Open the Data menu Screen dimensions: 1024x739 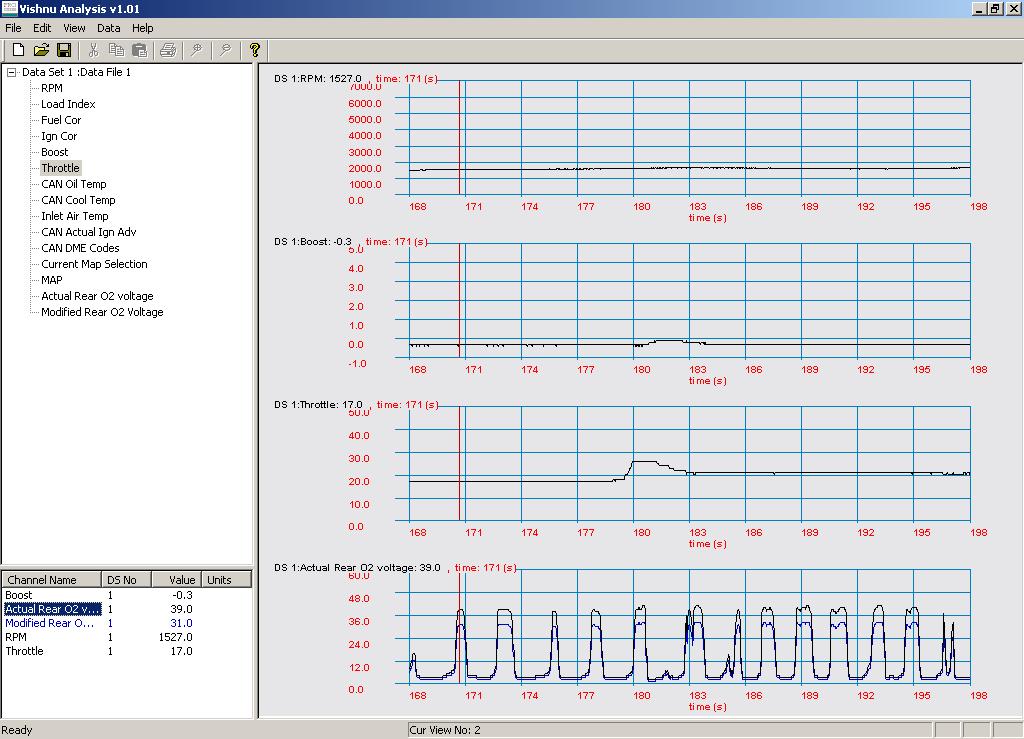108,28
